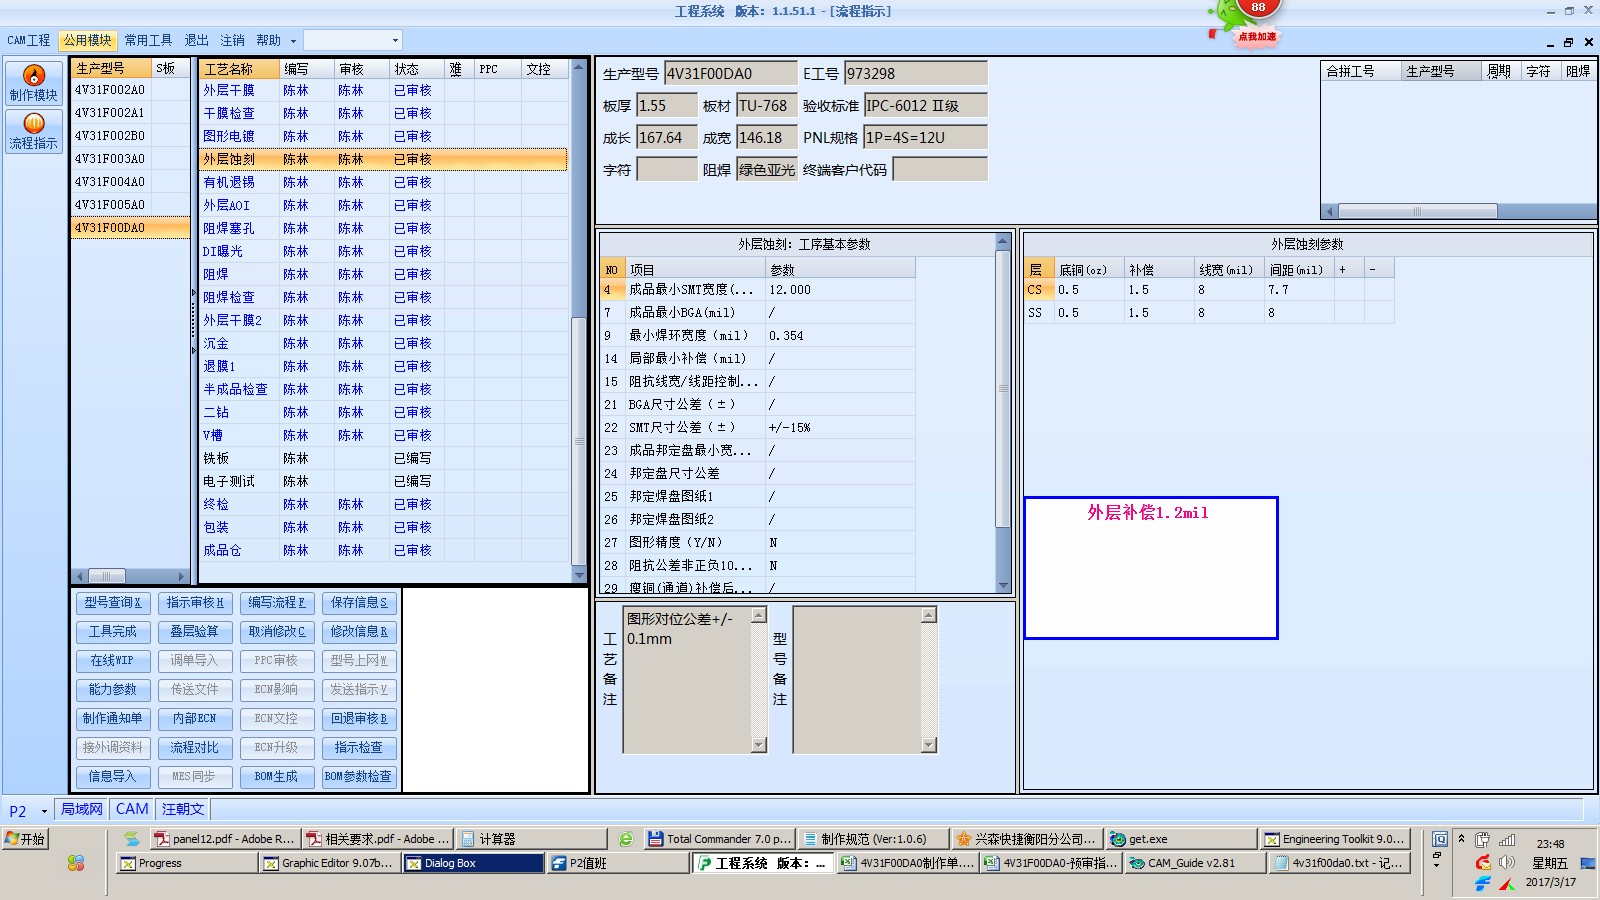Open 制作规范 (Ver:1.0.6) taskbar window
The width and height of the screenshot is (1600, 900).
coord(873,839)
